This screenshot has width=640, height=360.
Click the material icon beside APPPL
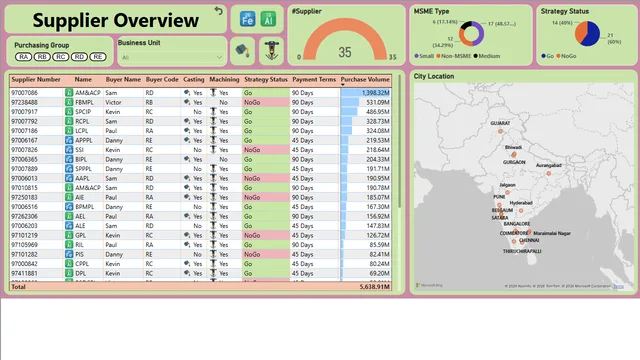(x=69, y=140)
